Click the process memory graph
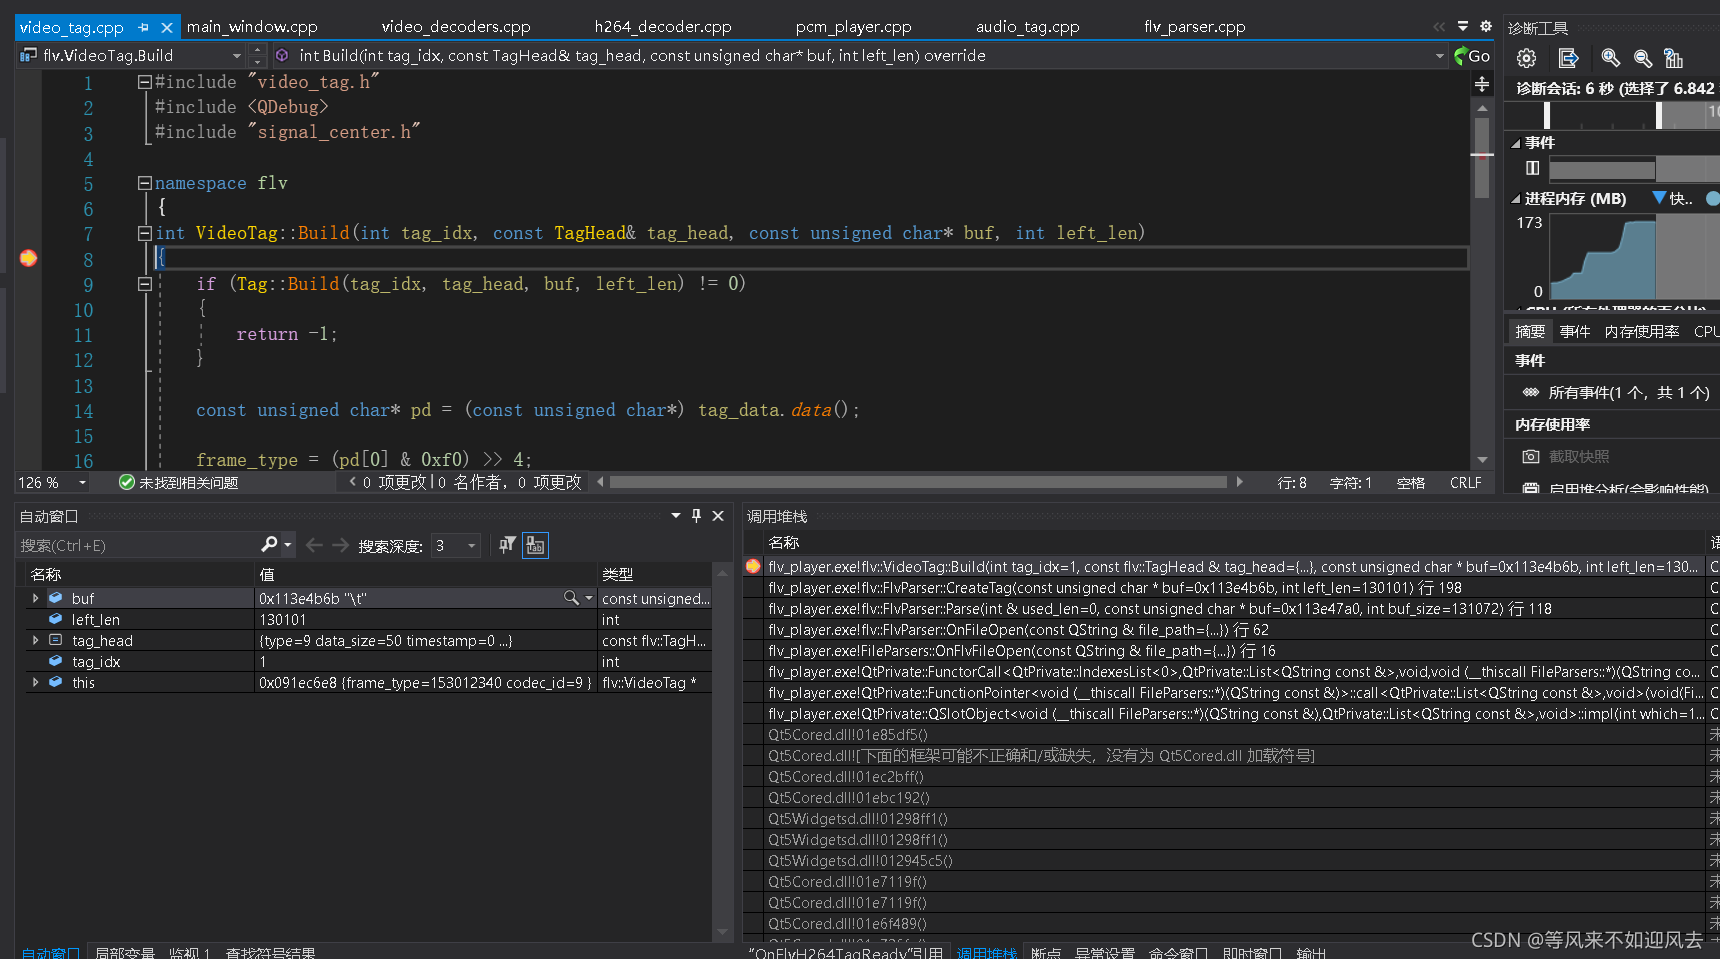1720x959 pixels. tap(1634, 257)
